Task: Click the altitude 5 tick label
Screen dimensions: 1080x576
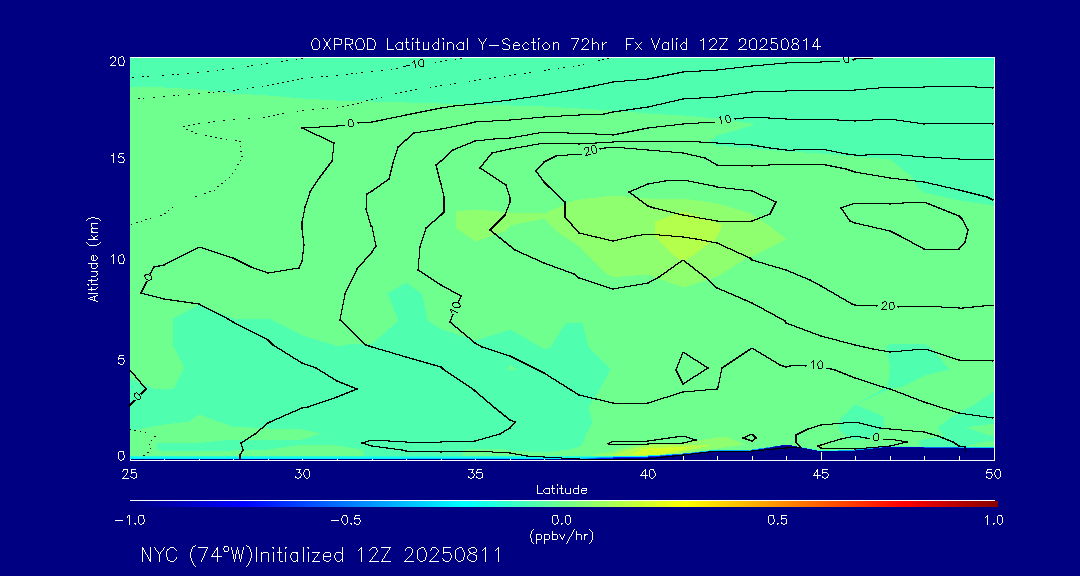Action: coord(120,359)
